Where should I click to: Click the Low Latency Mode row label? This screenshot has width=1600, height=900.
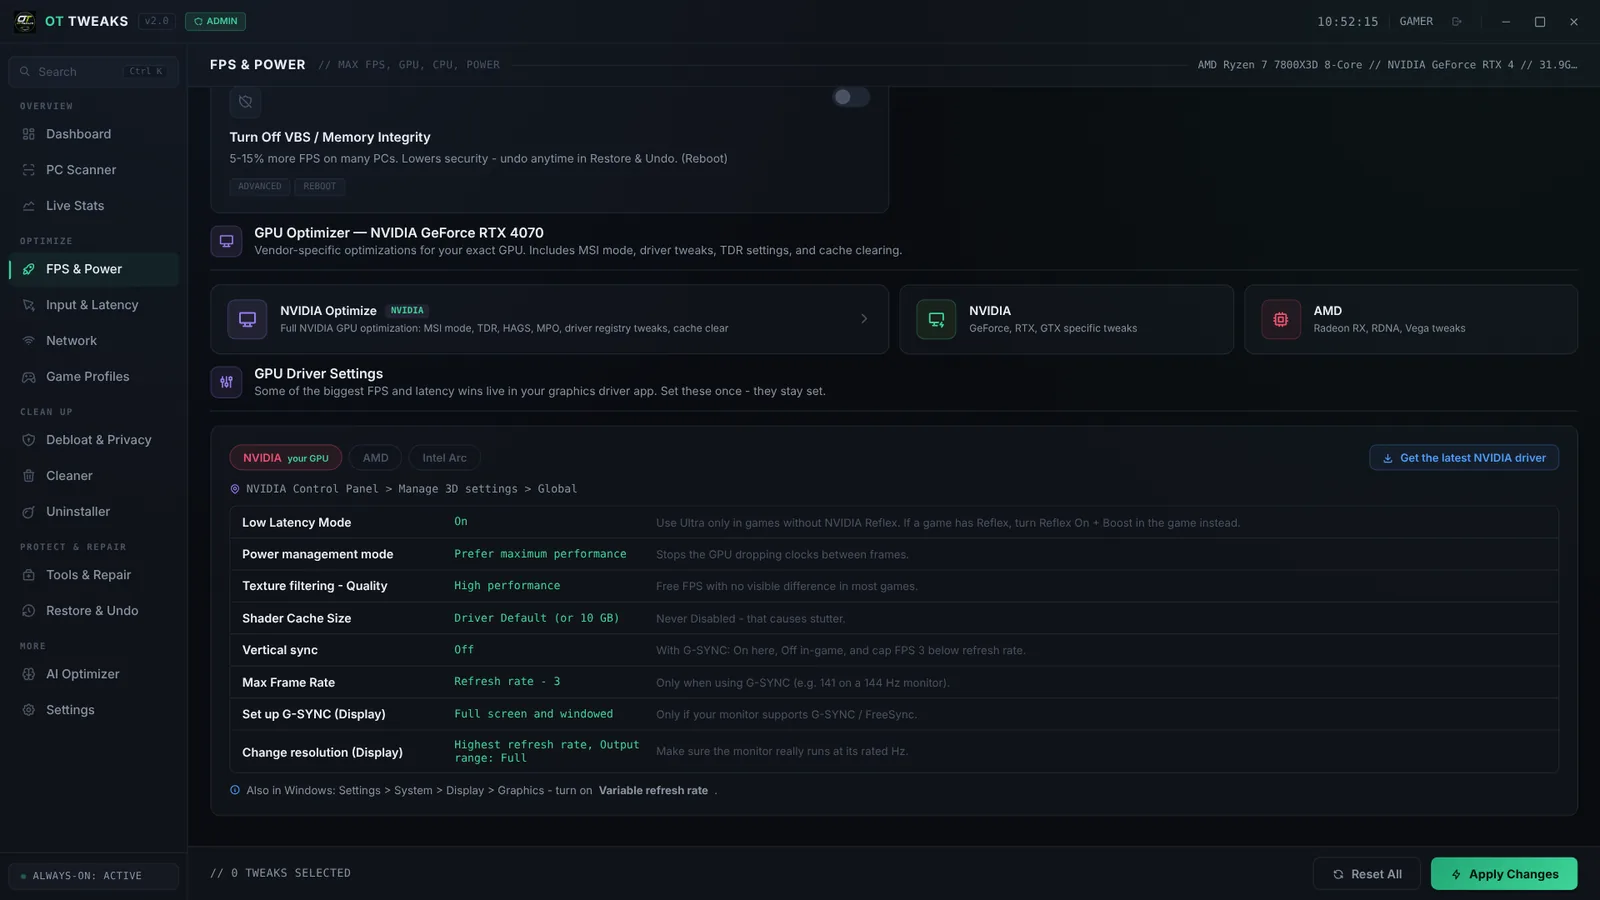(296, 523)
